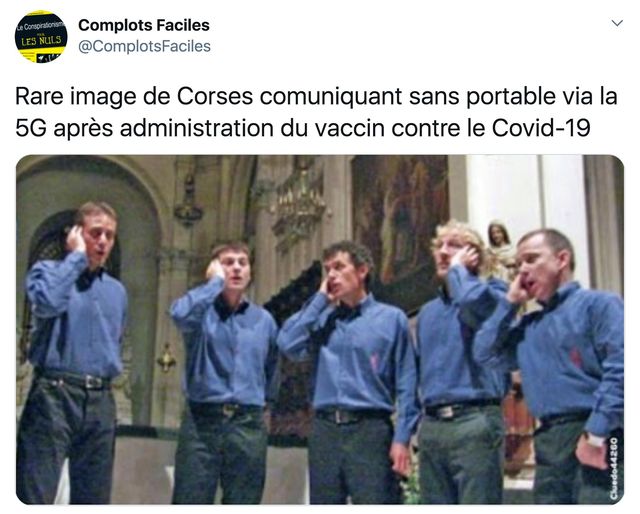This screenshot has height=514, width=640.
Task: Click the Cluedo44260 watermark on the photo
Action: [614, 468]
